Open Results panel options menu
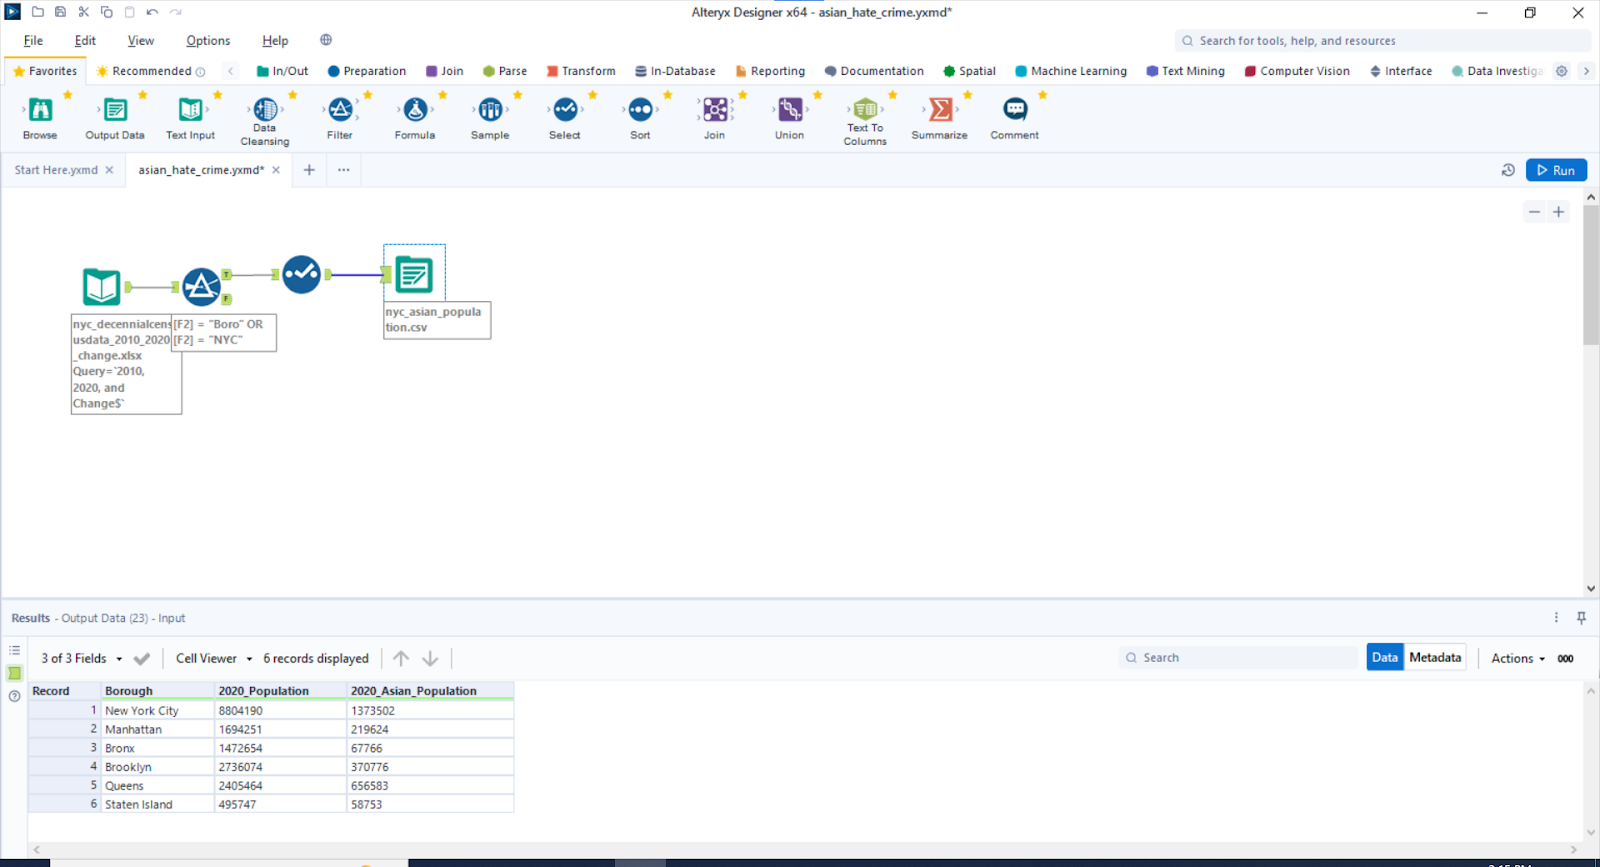Screen dimensions: 1600x867 coord(1556,618)
